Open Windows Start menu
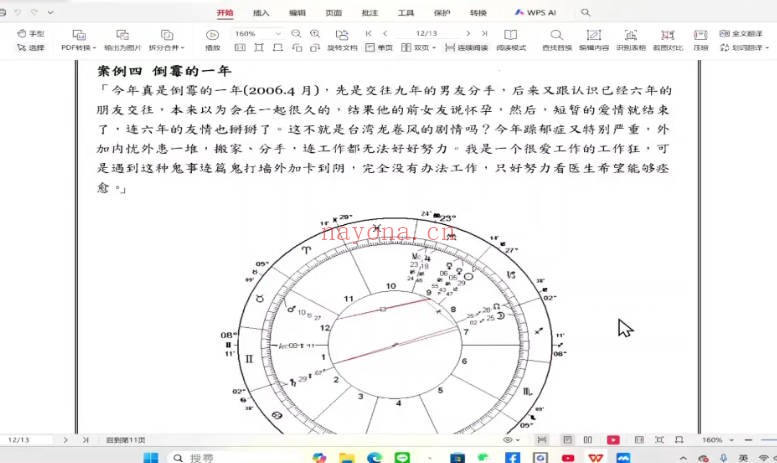The height and width of the screenshot is (463, 777). pos(151,457)
